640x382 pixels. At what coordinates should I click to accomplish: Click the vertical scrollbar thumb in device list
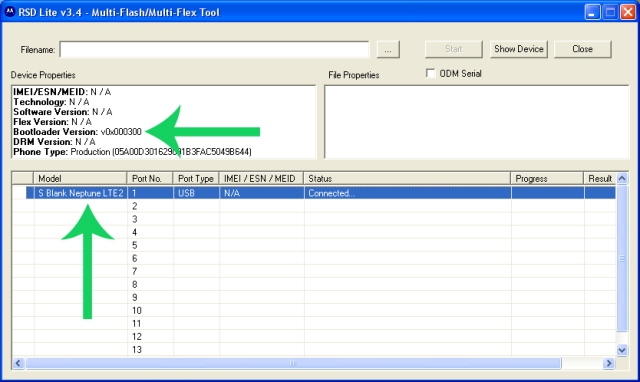coord(622,258)
